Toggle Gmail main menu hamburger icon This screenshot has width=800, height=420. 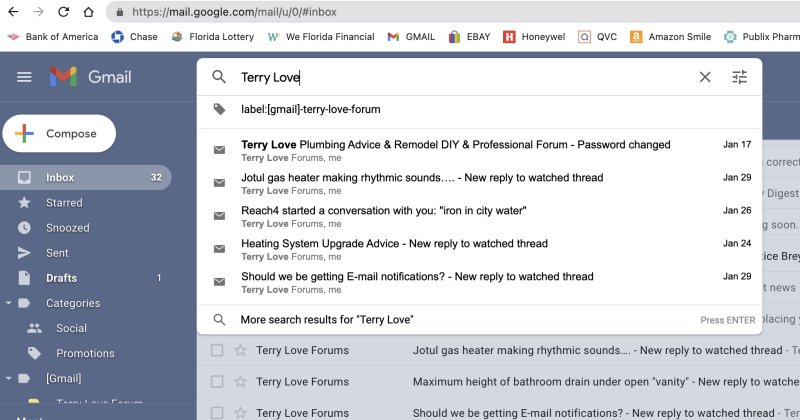click(x=24, y=77)
